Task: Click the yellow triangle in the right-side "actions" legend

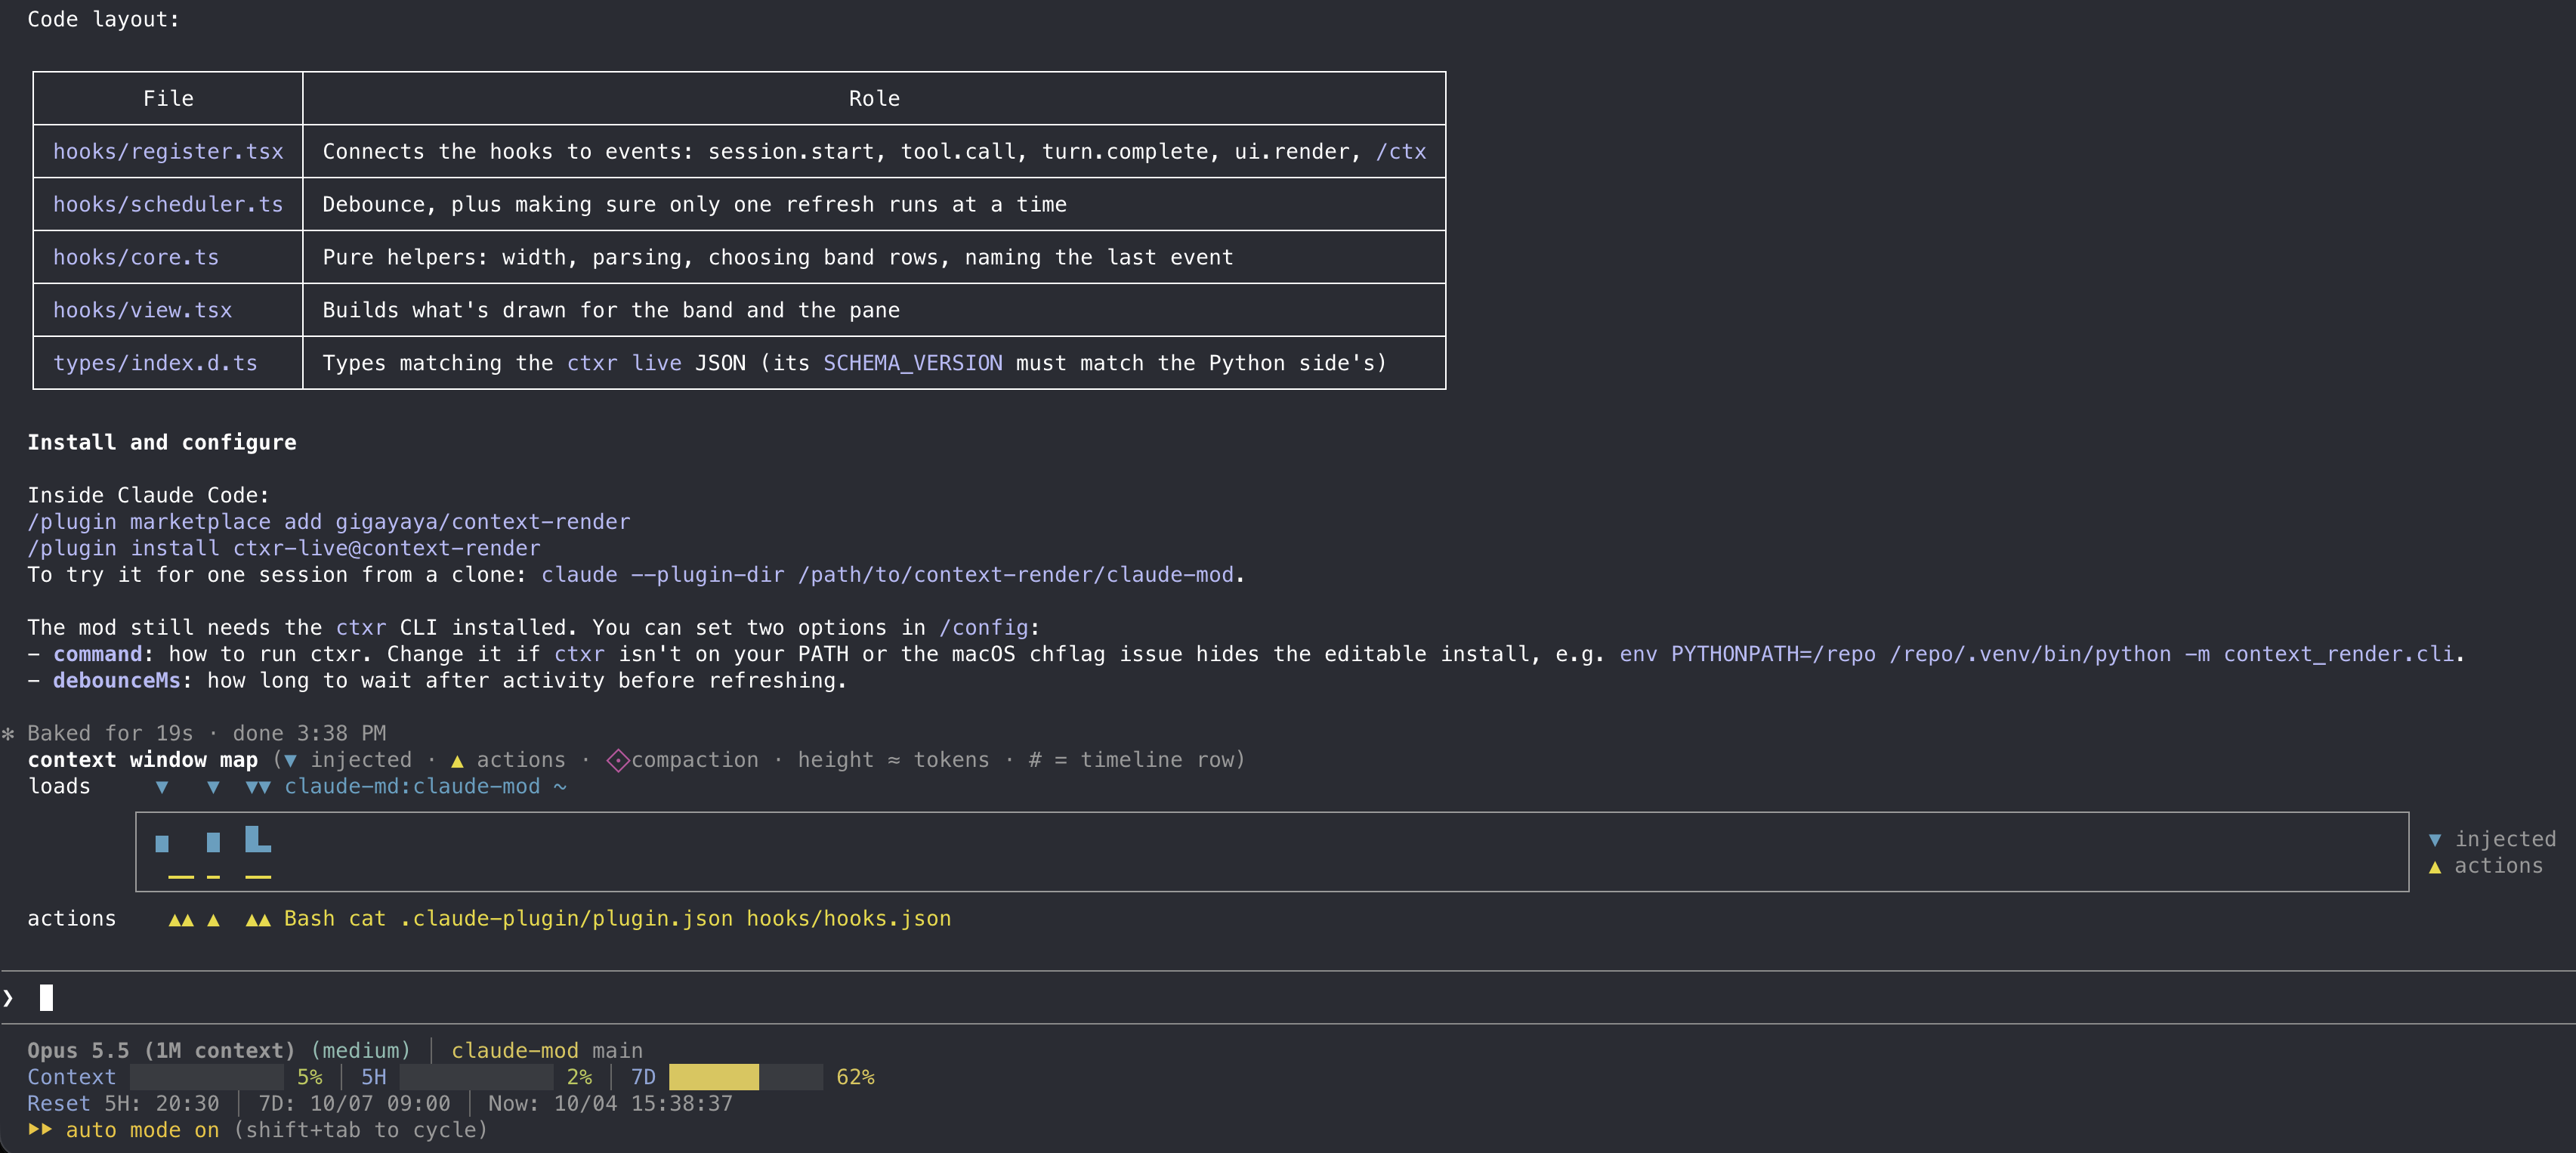Action: click(x=2435, y=866)
